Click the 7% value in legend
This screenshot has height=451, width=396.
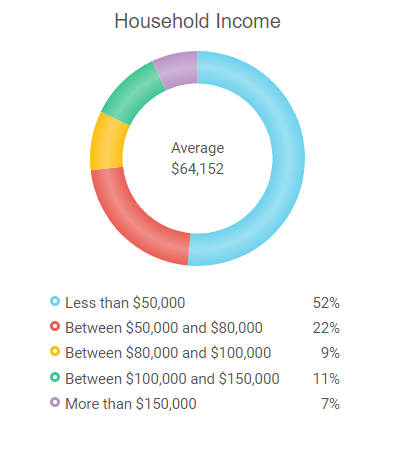point(330,404)
